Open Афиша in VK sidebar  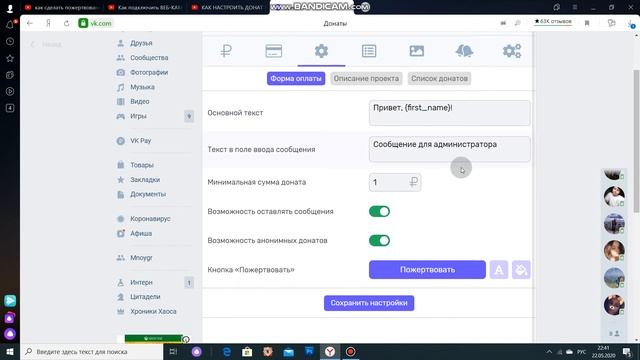tap(140, 233)
